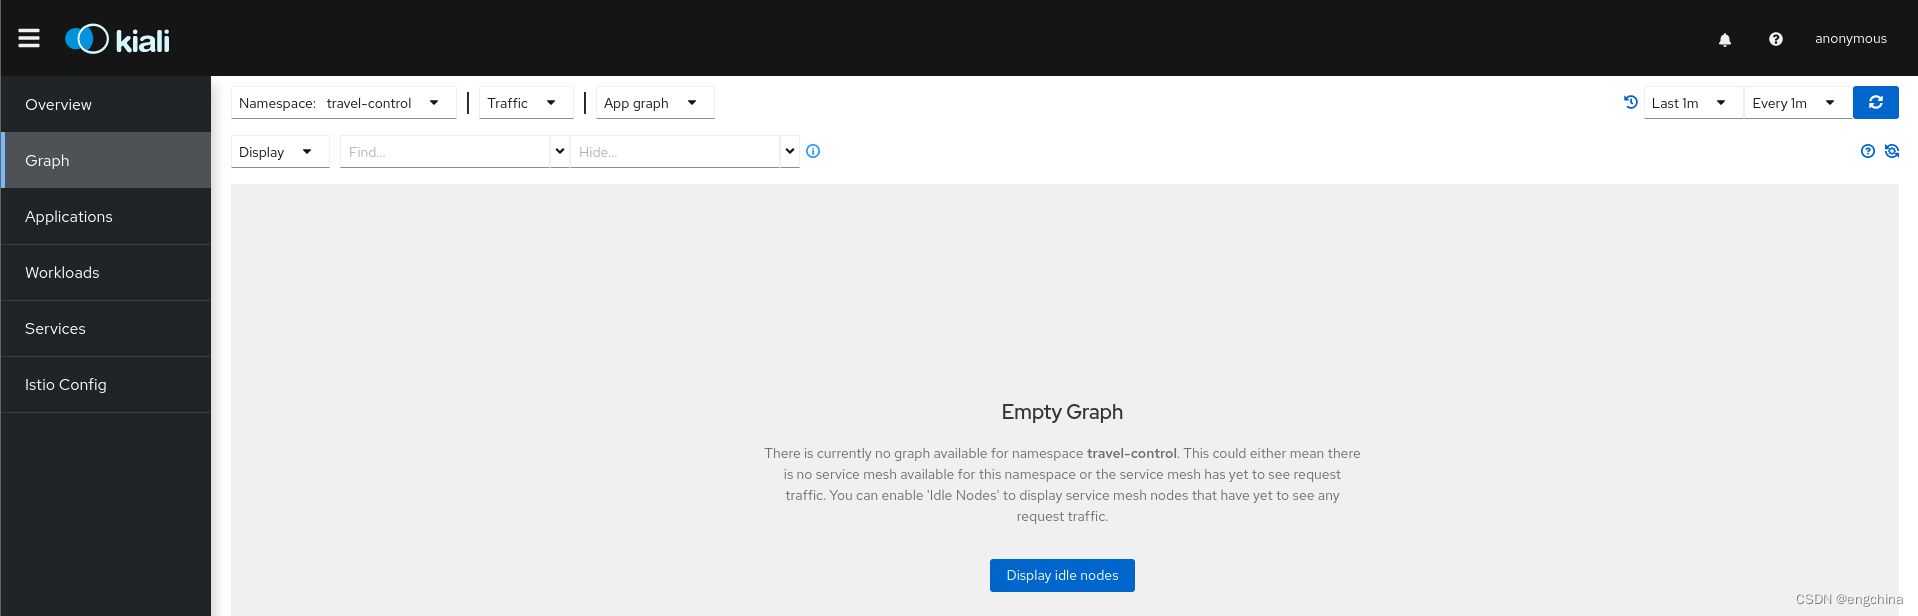
Task: Expand the Hide presets dropdown arrow
Action: tap(790, 152)
